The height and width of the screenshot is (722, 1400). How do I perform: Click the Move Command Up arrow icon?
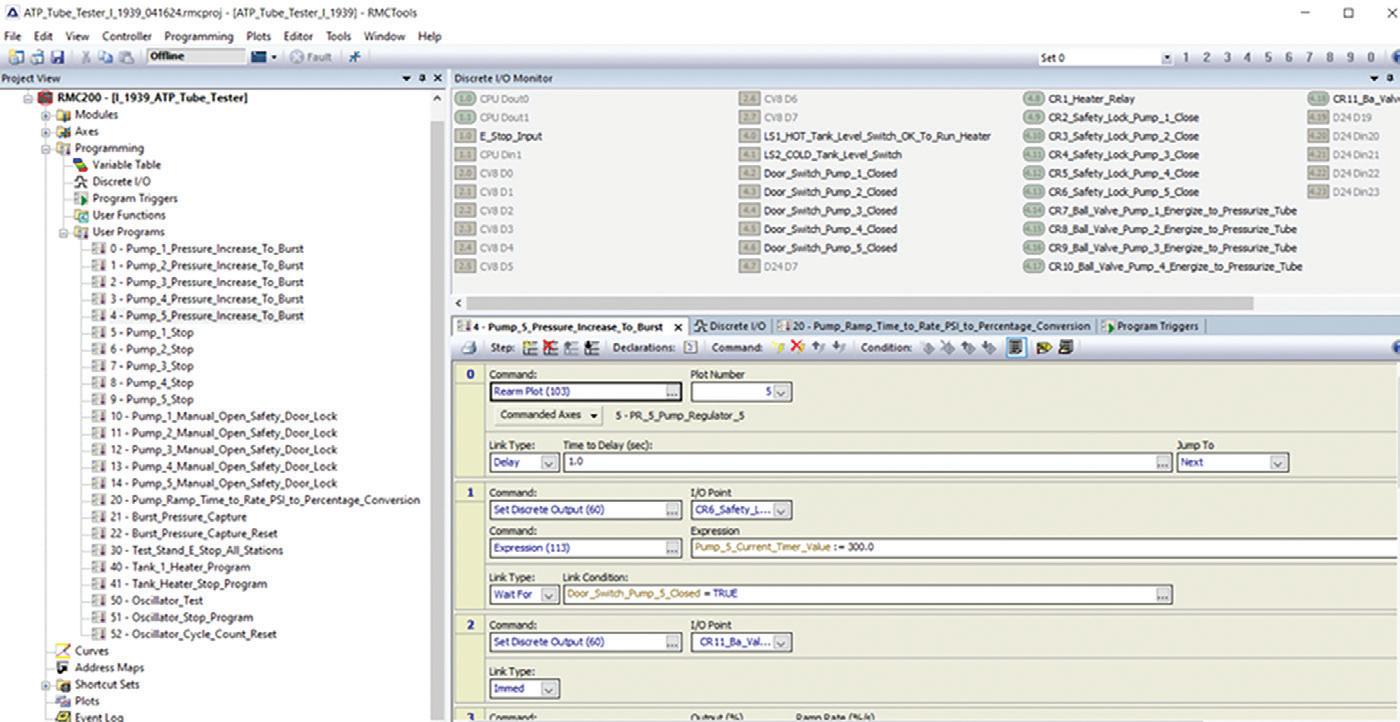[x=817, y=348]
